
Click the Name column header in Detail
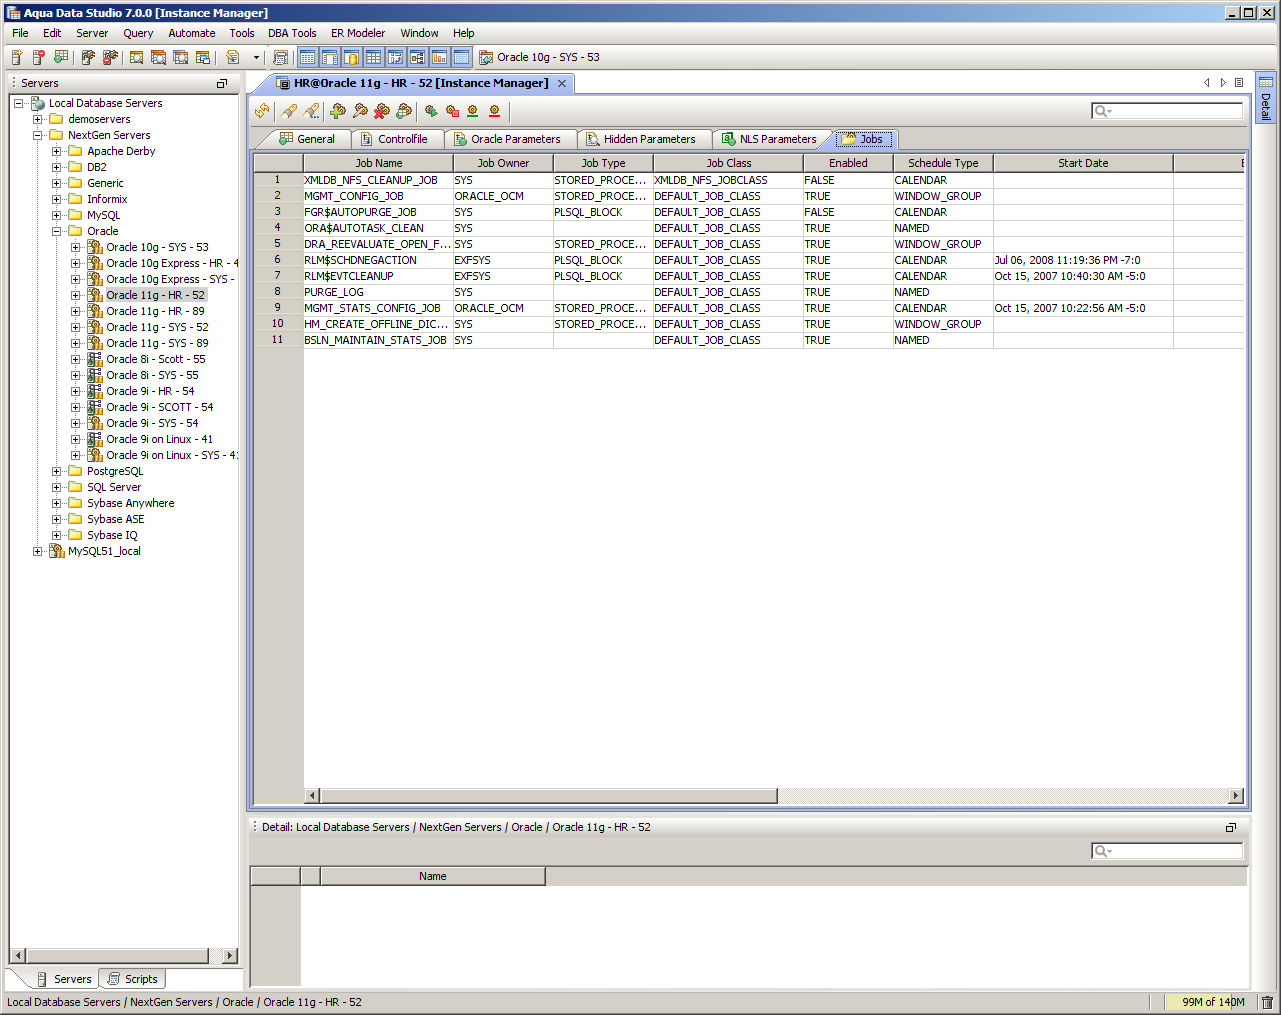433,876
